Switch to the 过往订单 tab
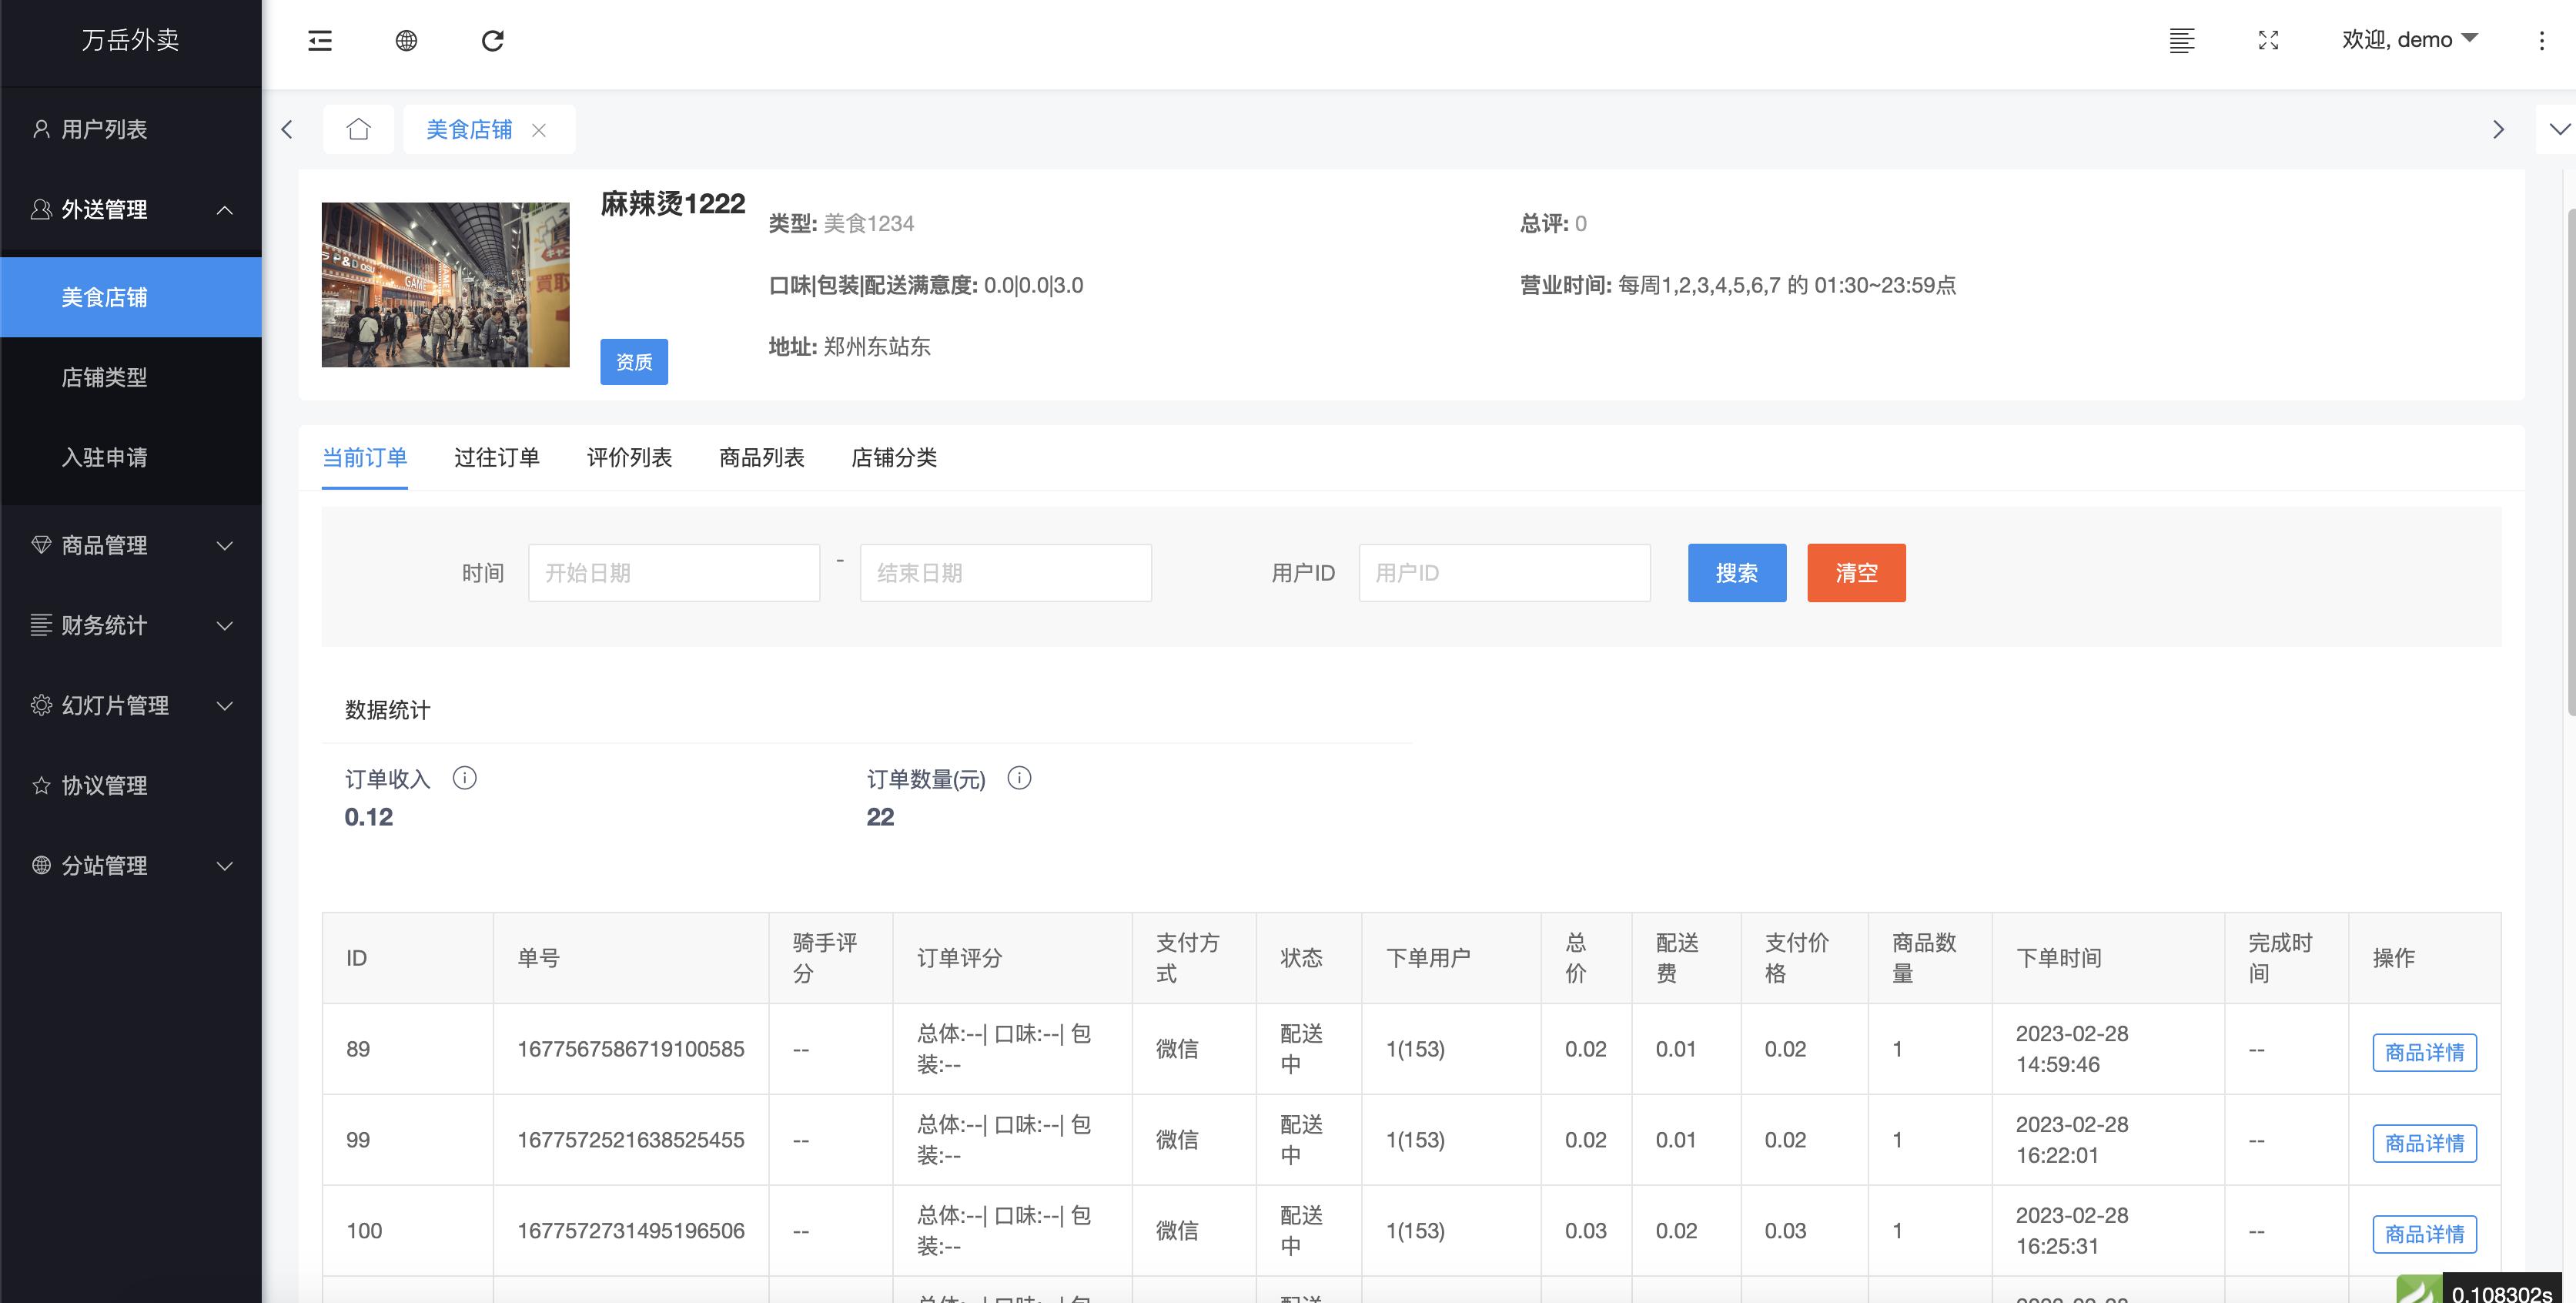Image resolution: width=2576 pixels, height=1303 pixels. (x=497, y=457)
